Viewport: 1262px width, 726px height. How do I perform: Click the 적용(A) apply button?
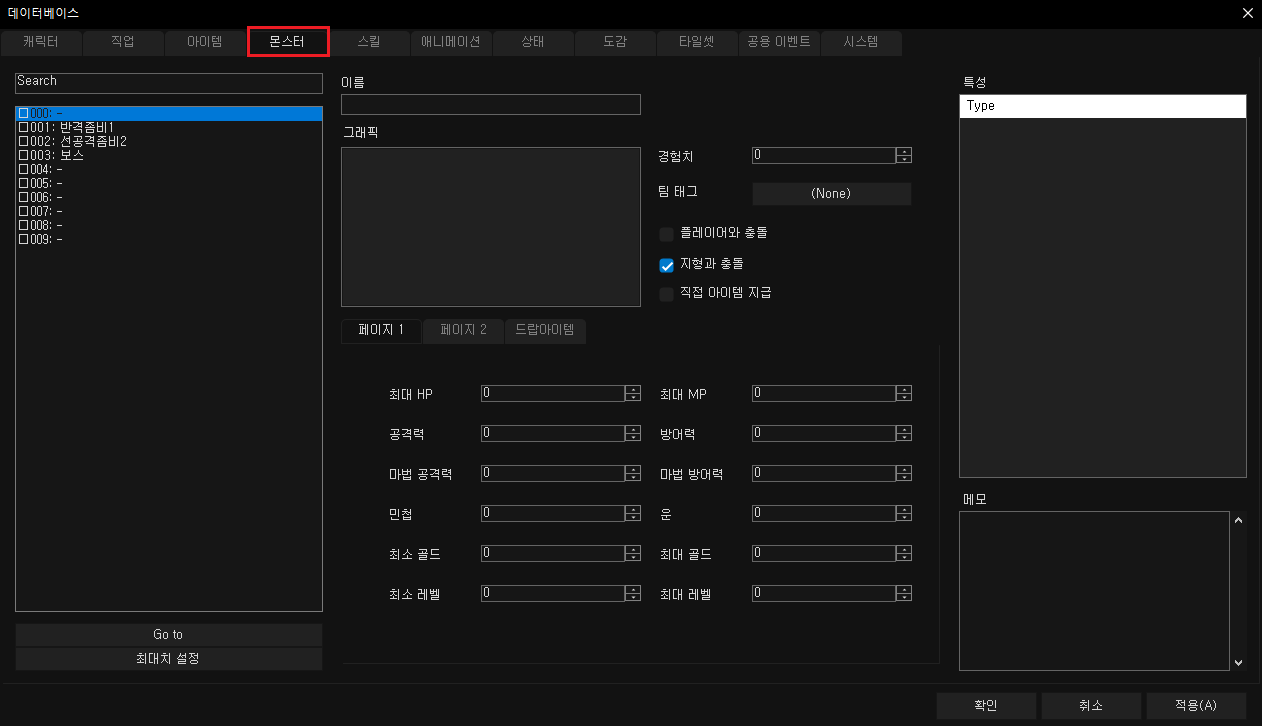click(1195, 705)
